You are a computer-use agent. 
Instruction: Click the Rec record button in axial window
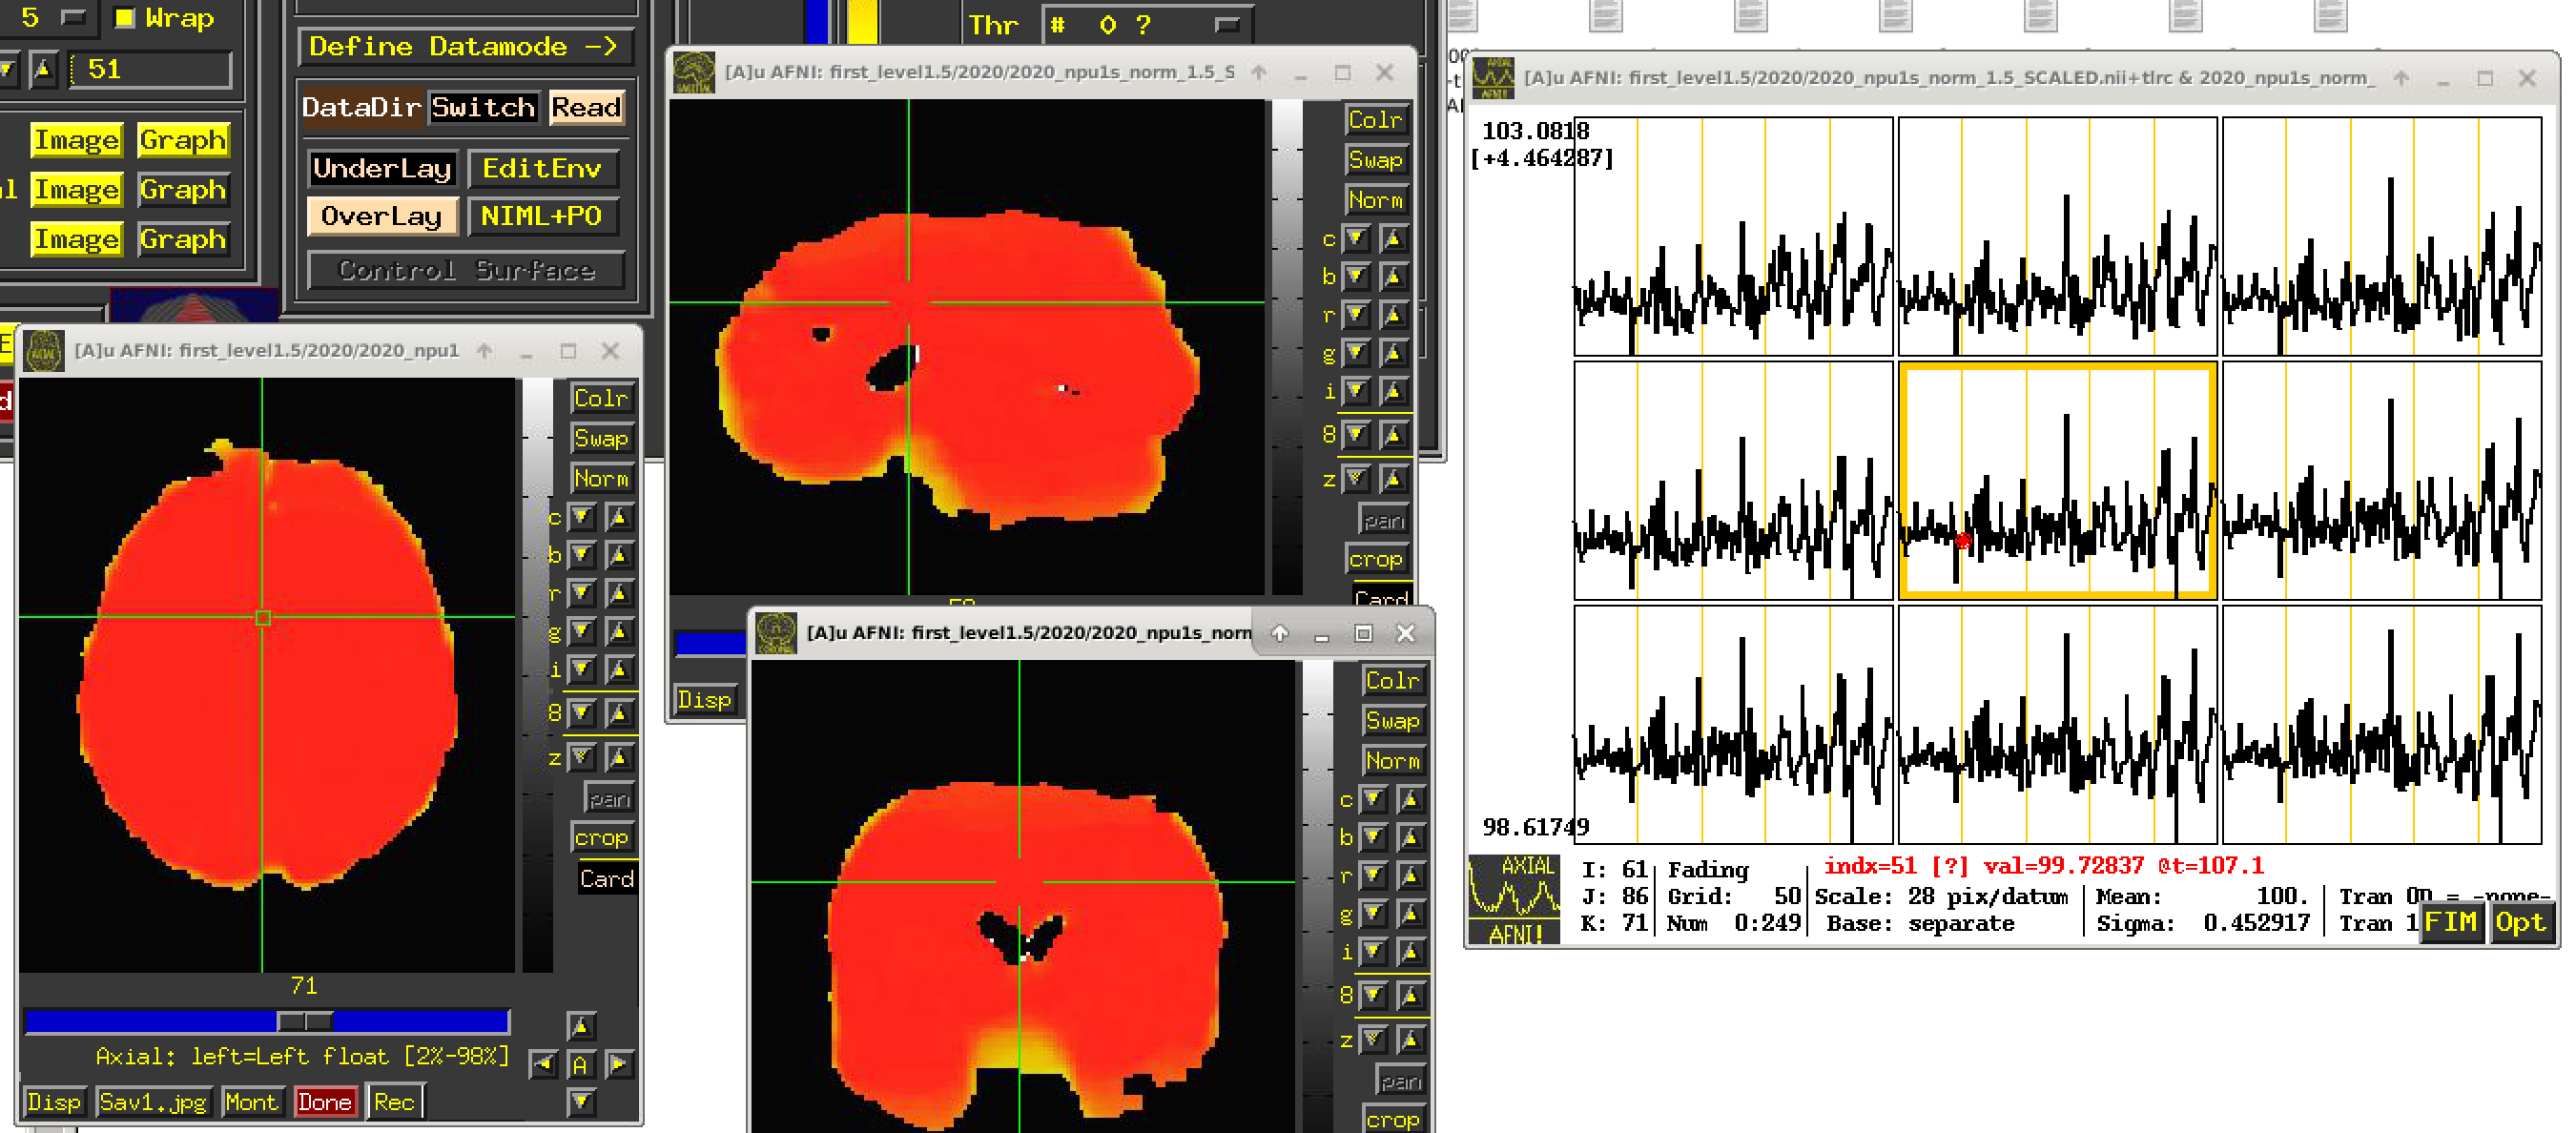coord(394,1102)
